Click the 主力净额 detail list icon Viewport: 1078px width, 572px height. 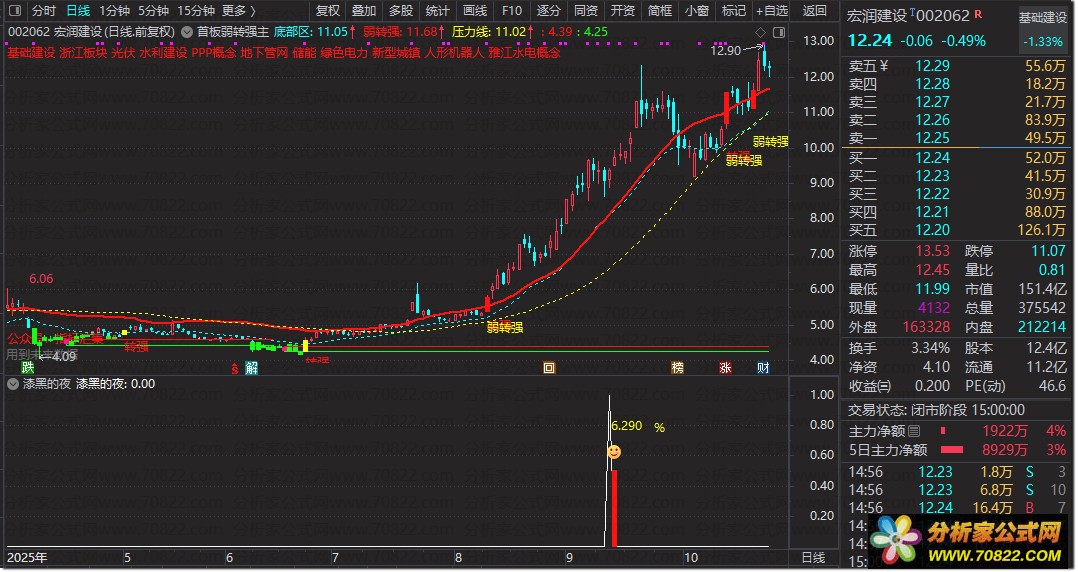coord(914,431)
